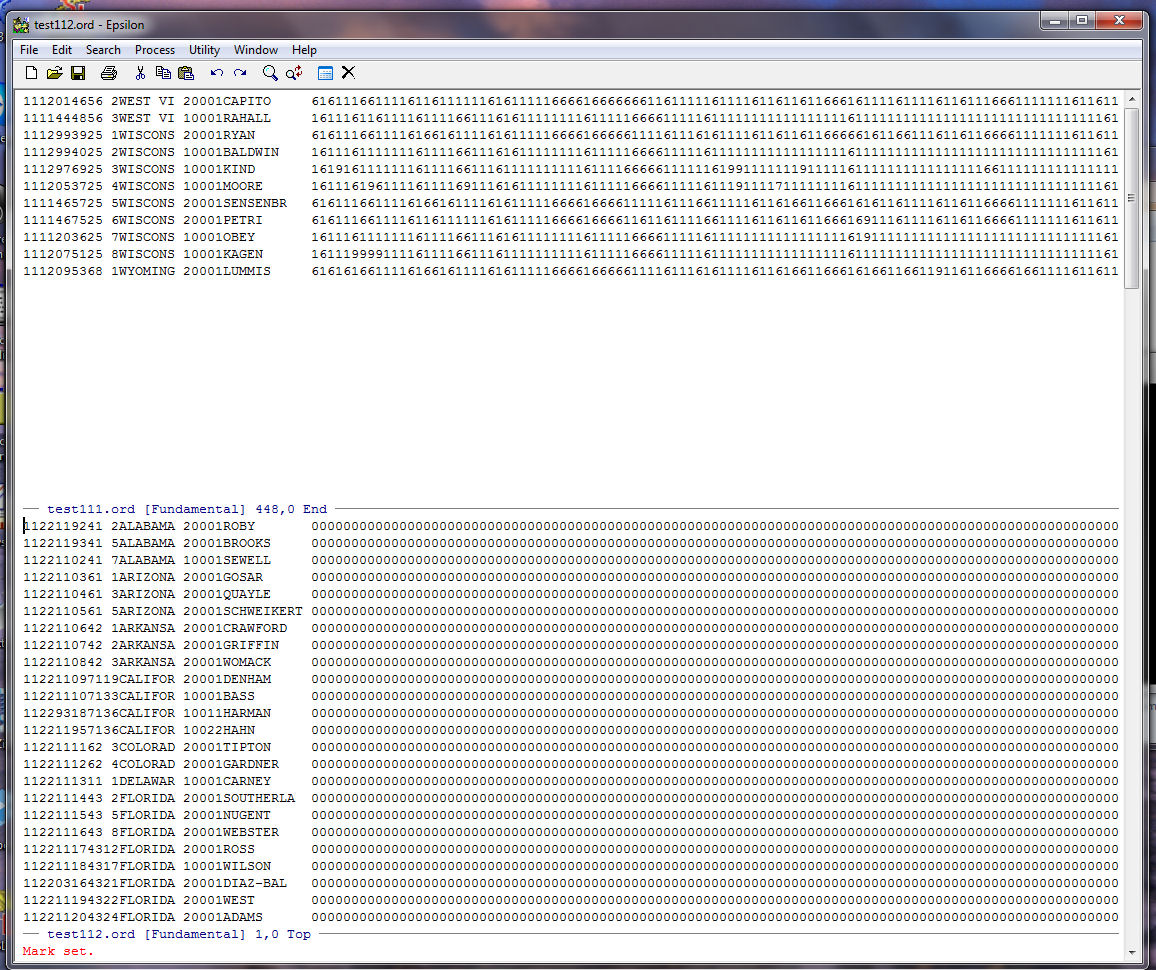
Task: Click the black X toolbar icon
Action: coord(348,72)
